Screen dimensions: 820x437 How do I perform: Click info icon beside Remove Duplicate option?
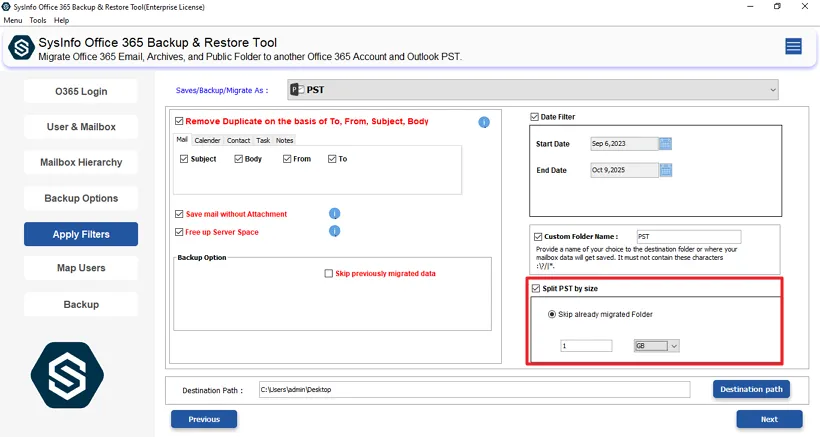click(484, 122)
